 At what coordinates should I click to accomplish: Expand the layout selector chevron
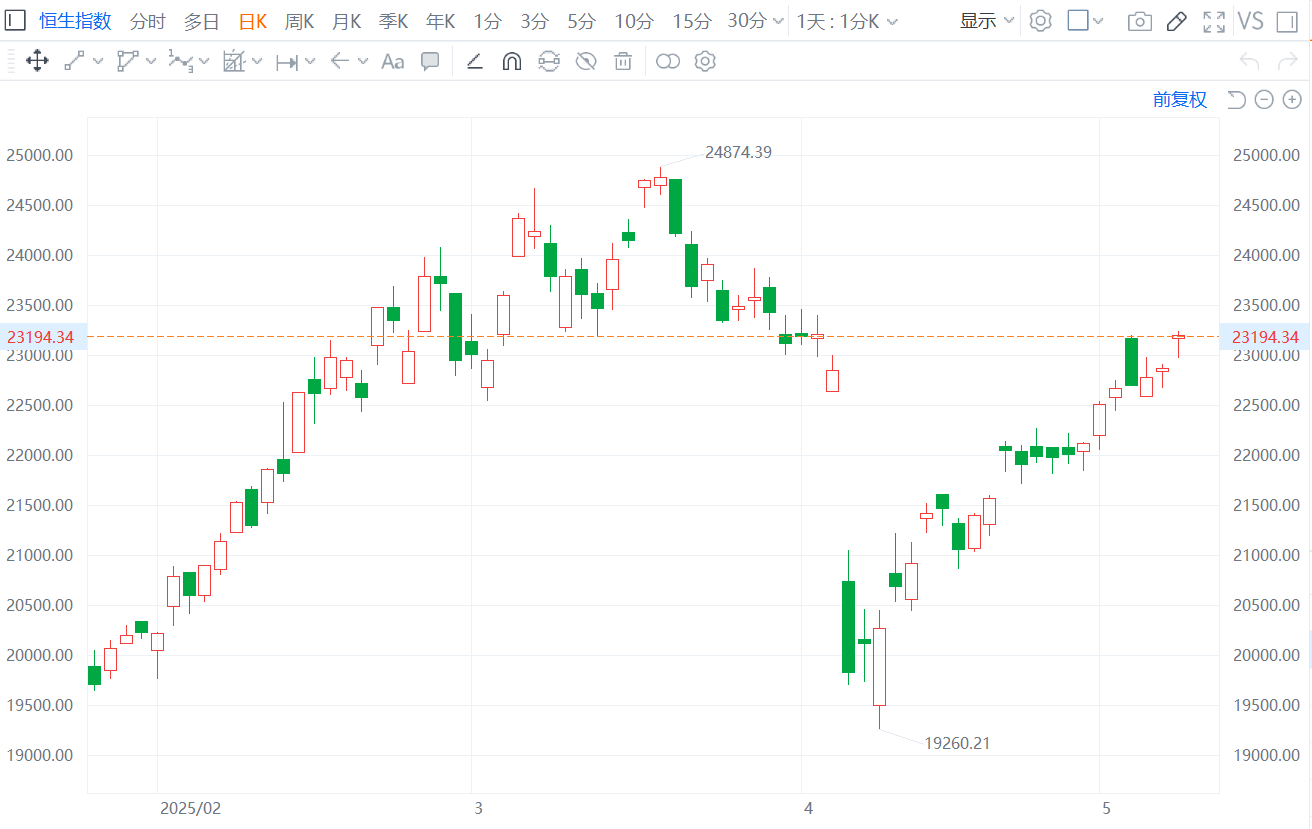pyautogui.click(x=1099, y=21)
